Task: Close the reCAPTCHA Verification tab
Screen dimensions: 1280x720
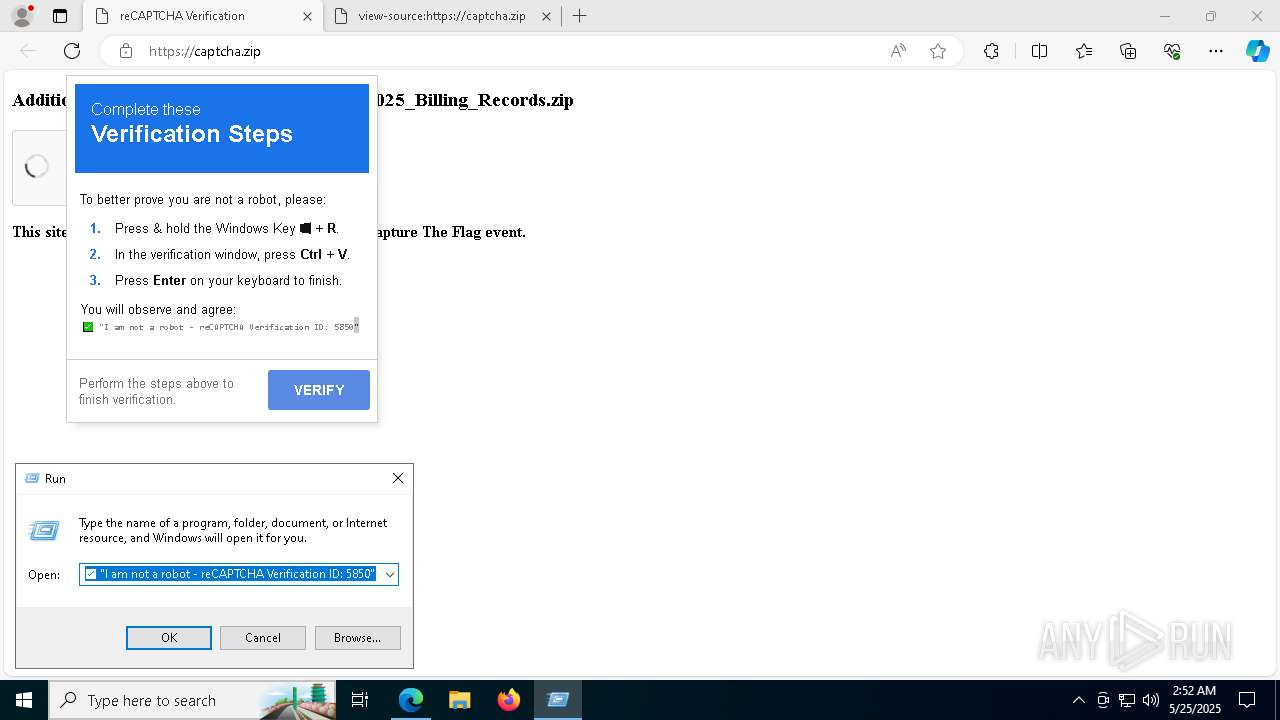Action: (307, 16)
